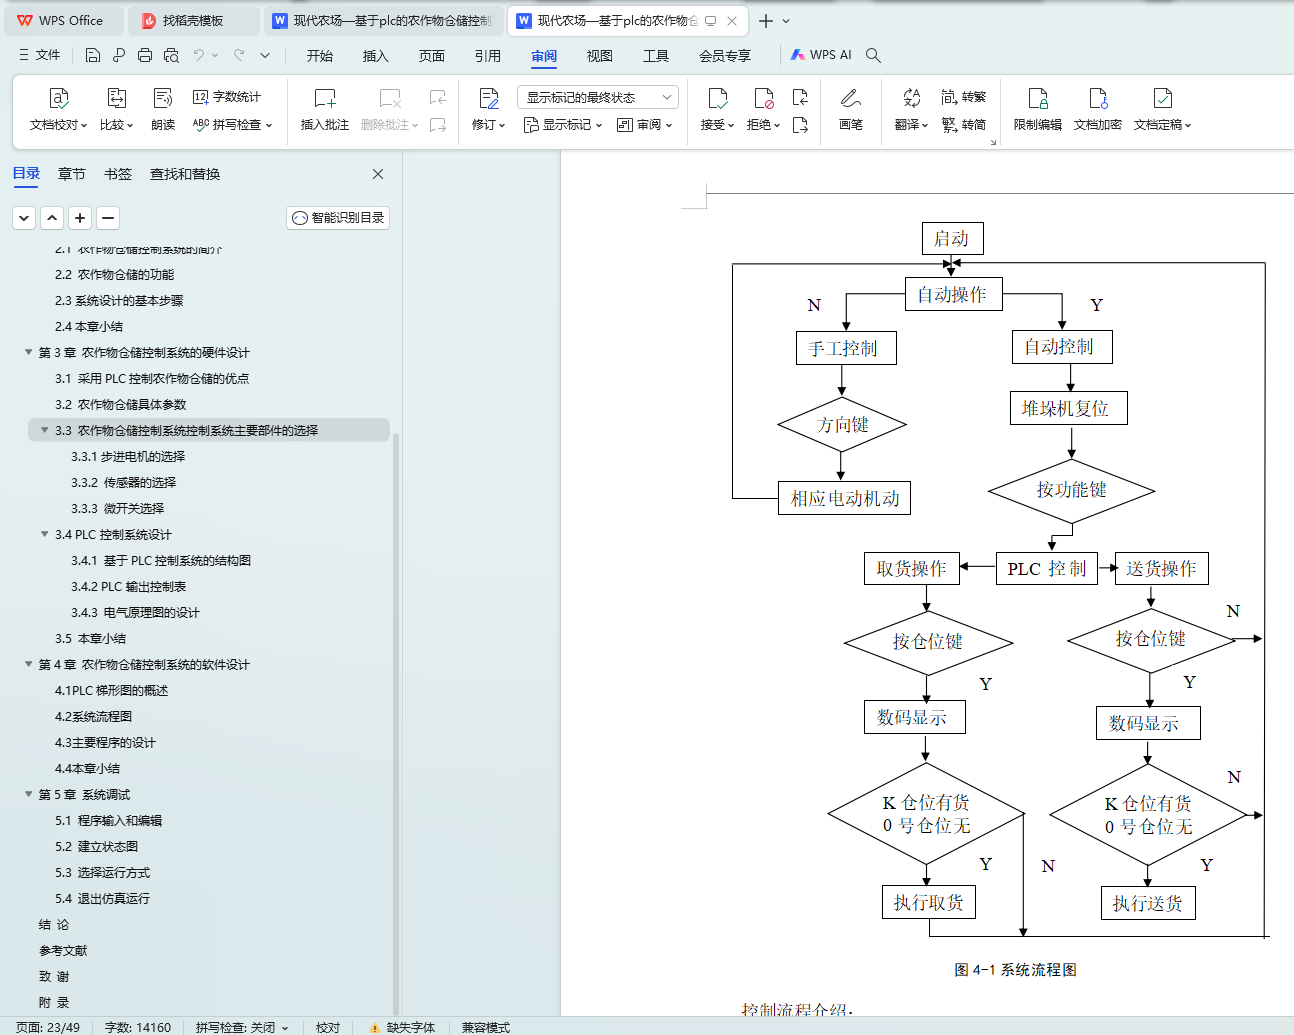
Task: Click the print icon in quick access bar
Action: pyautogui.click(x=145, y=55)
